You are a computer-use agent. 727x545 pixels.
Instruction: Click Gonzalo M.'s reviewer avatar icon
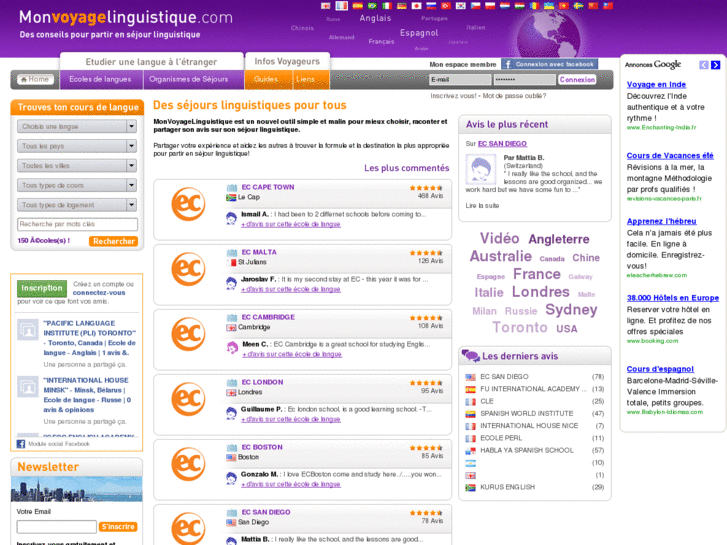pos(231,478)
